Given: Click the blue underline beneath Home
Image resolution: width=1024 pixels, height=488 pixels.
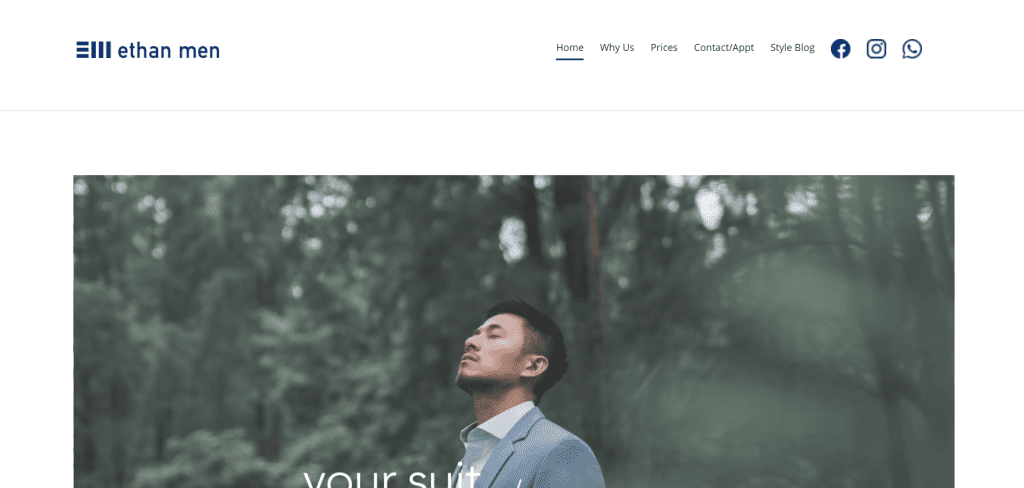Looking at the screenshot, I should [x=569, y=59].
